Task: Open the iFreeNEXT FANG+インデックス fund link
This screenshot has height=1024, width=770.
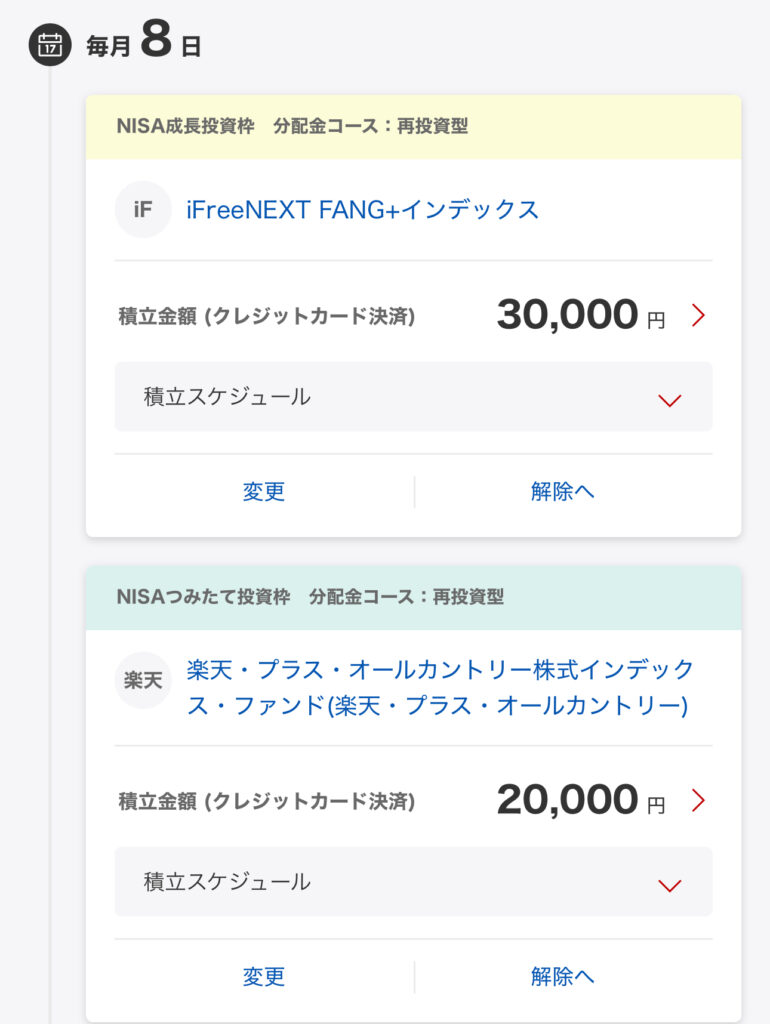Action: [362, 209]
